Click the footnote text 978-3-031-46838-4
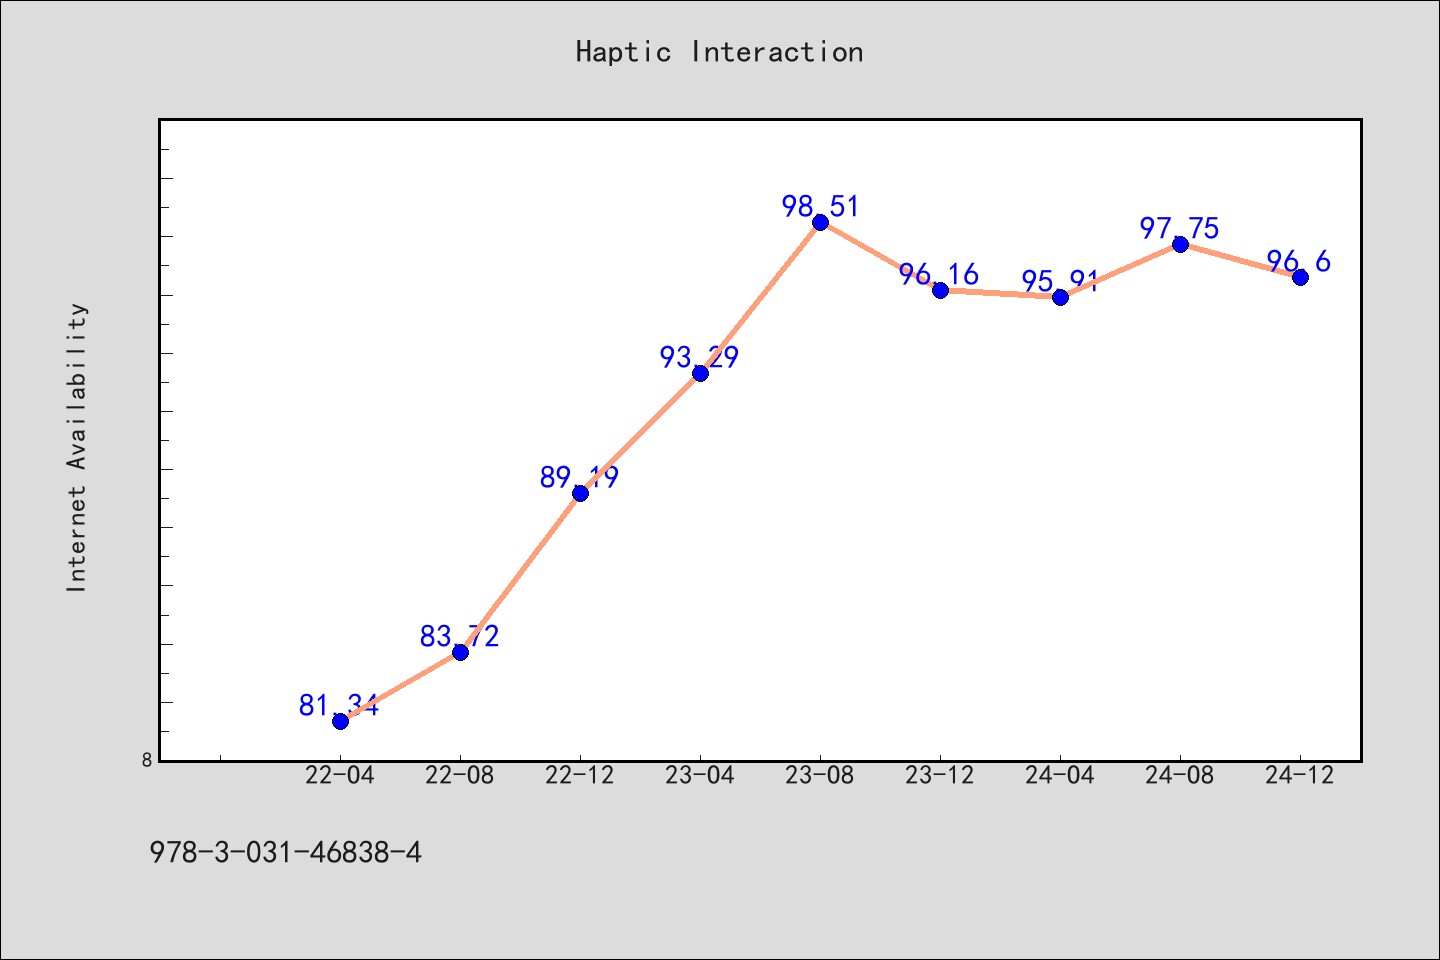The image size is (1440, 960). tap(286, 853)
